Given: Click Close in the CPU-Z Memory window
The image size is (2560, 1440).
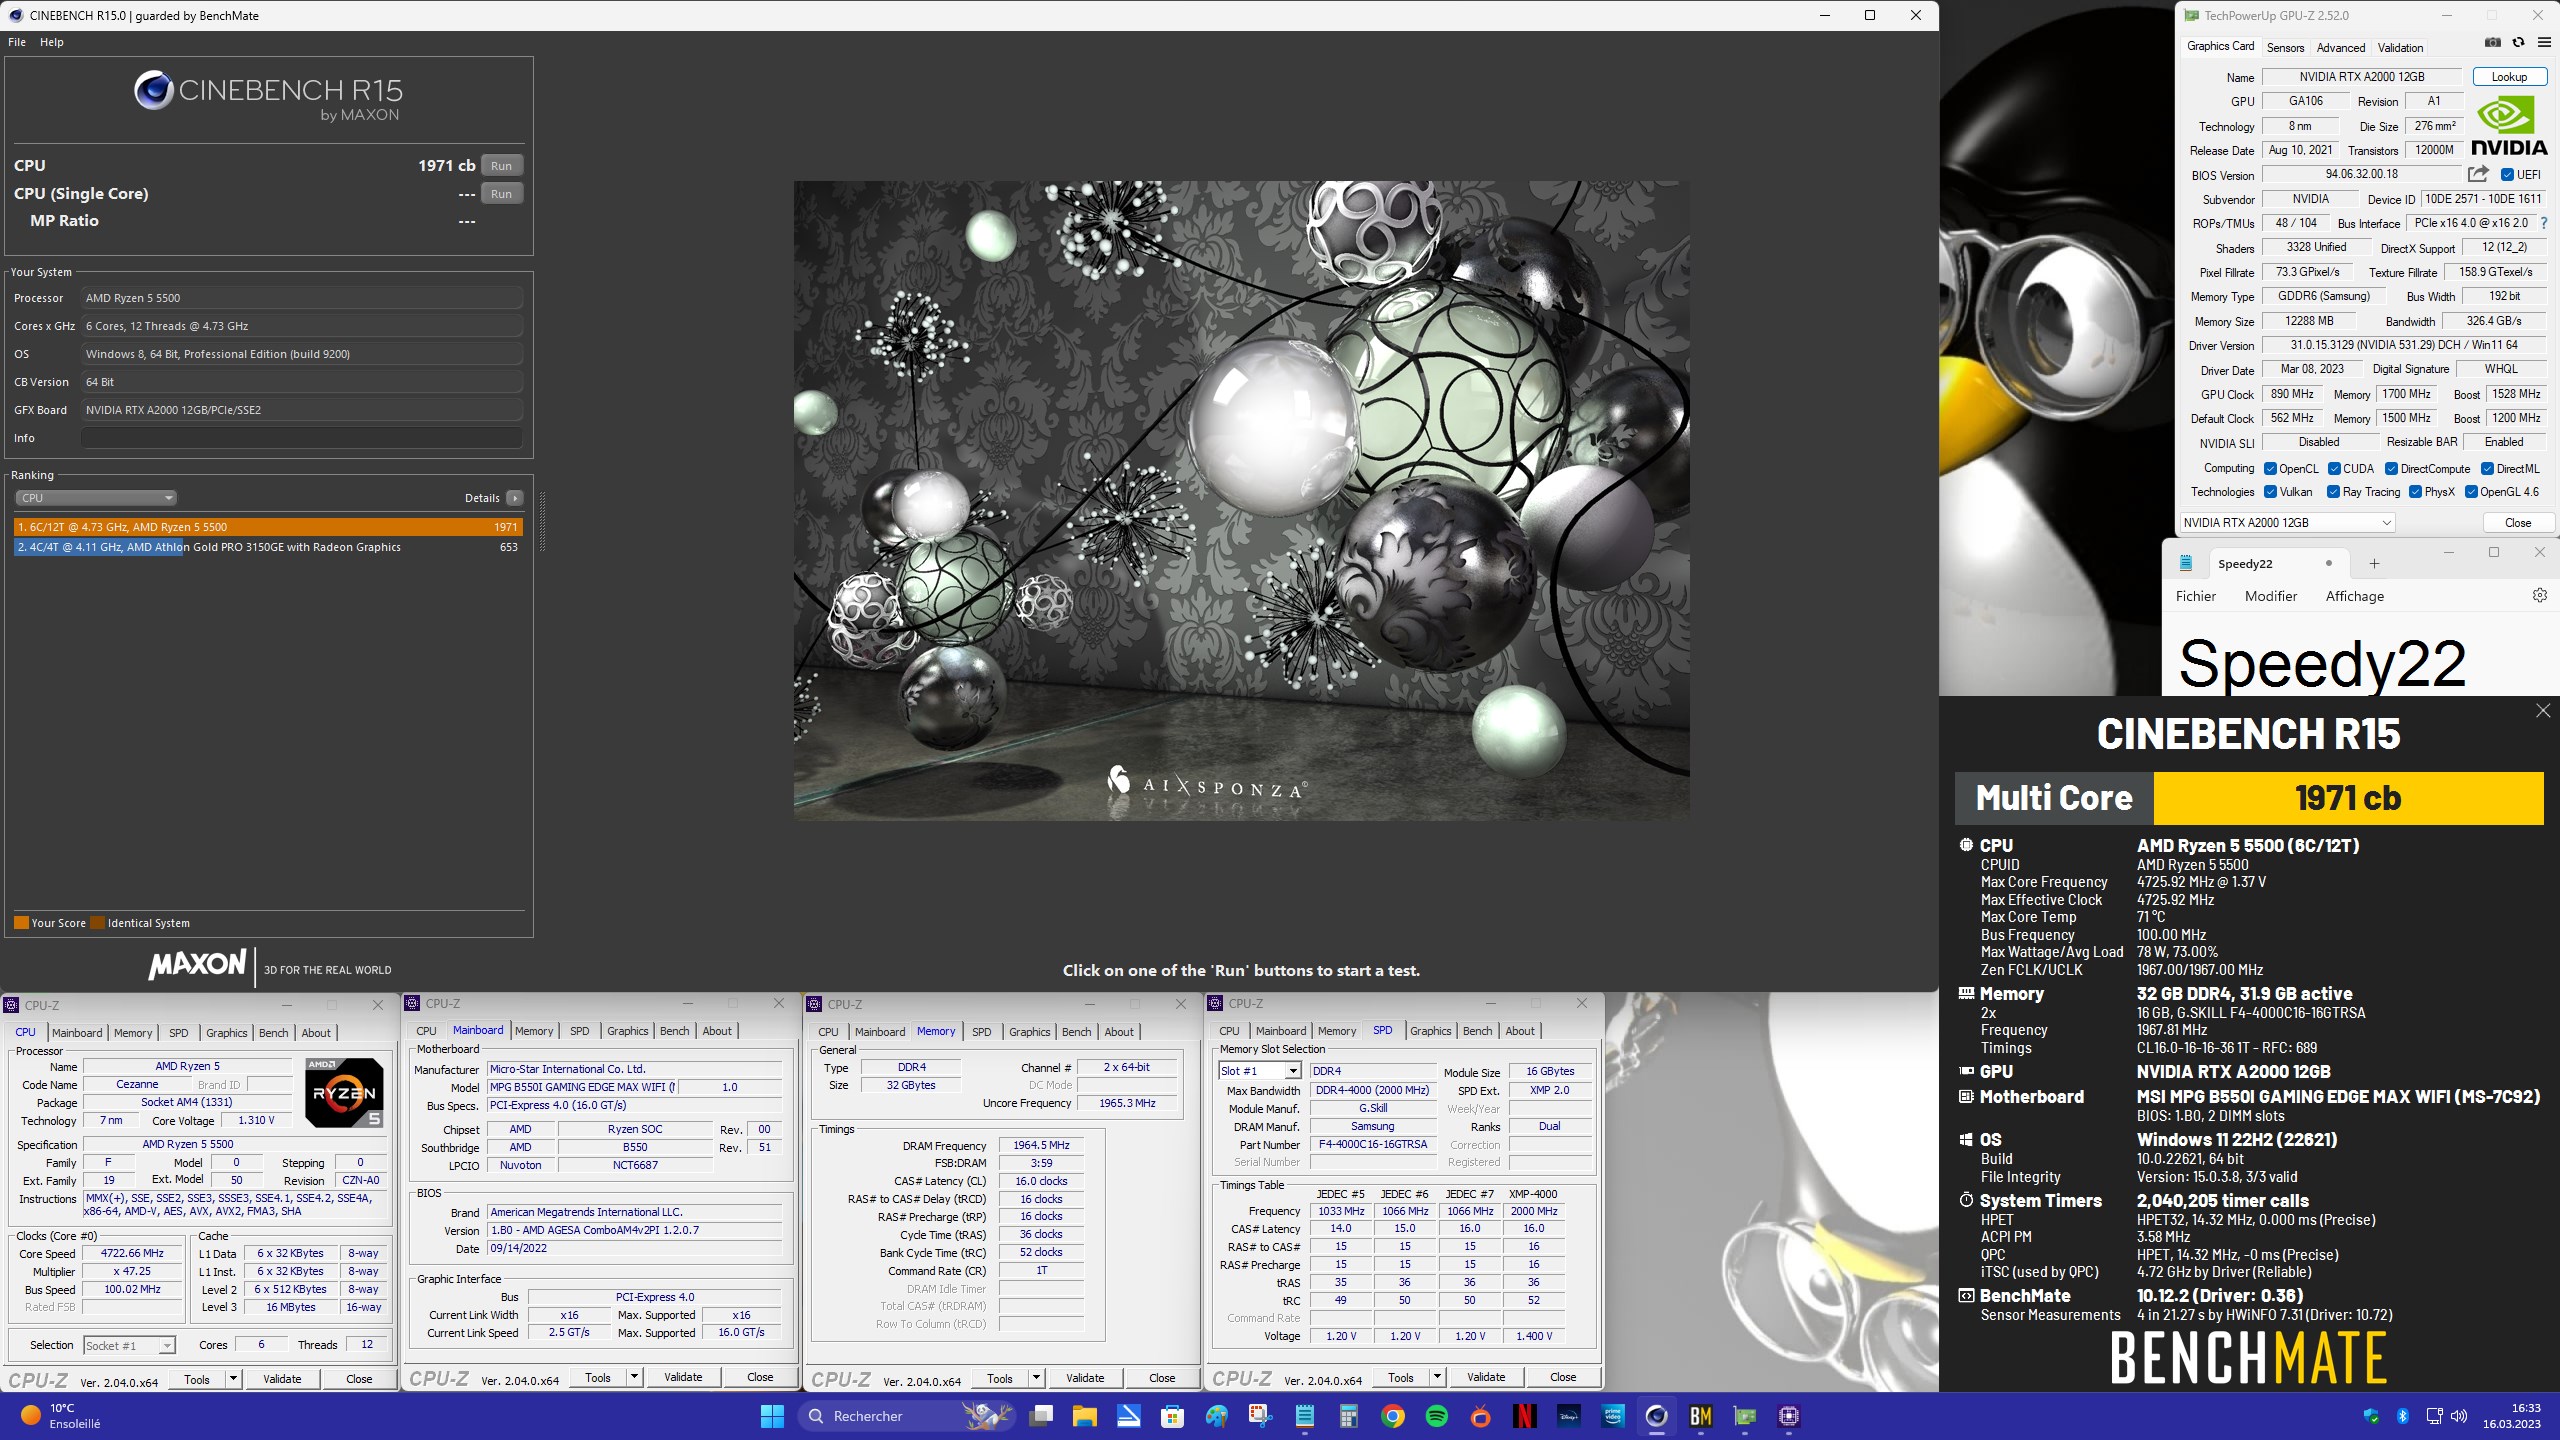Looking at the screenshot, I should 1162,1378.
